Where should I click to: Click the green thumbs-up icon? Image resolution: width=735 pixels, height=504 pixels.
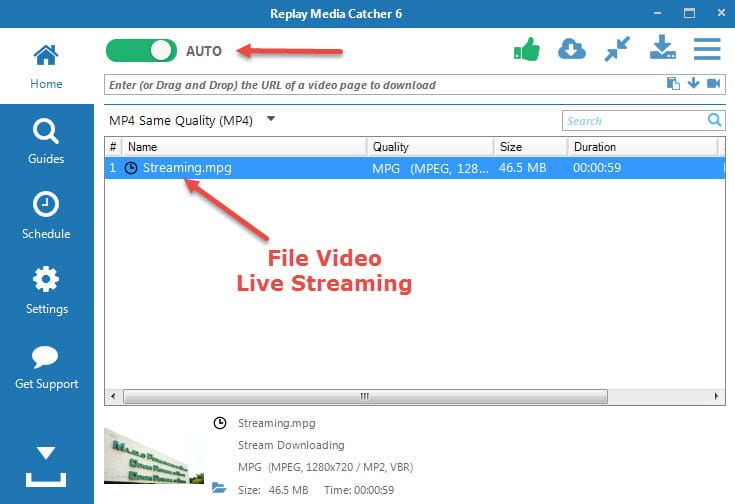tap(527, 49)
